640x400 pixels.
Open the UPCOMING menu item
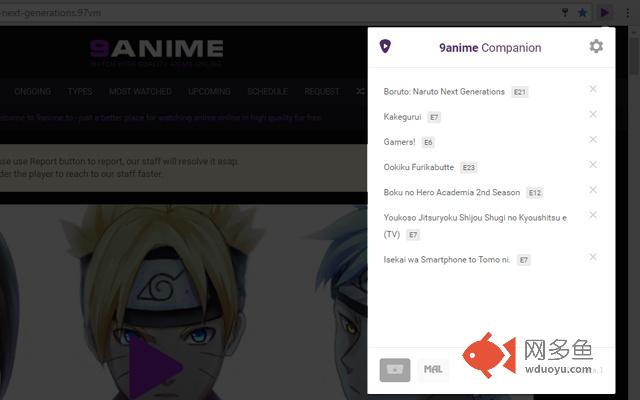(x=209, y=91)
